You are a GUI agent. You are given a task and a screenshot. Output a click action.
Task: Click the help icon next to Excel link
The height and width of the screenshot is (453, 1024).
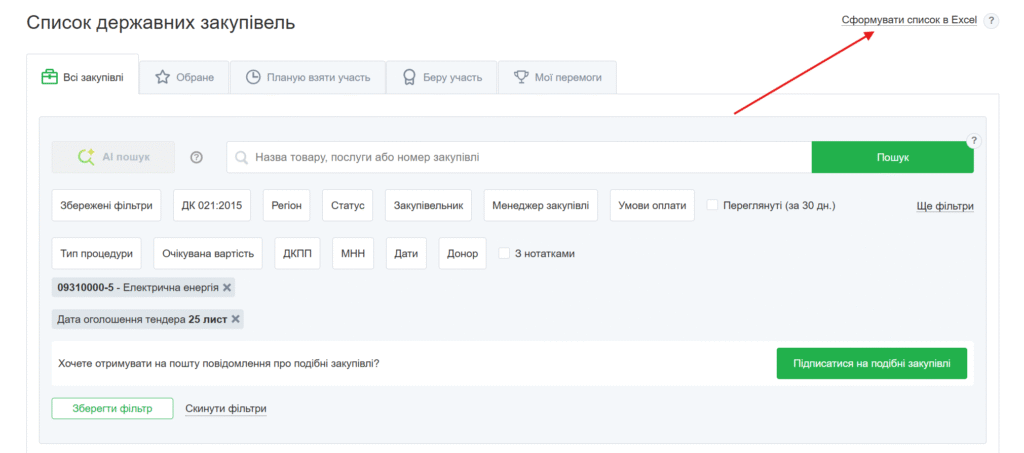point(991,20)
